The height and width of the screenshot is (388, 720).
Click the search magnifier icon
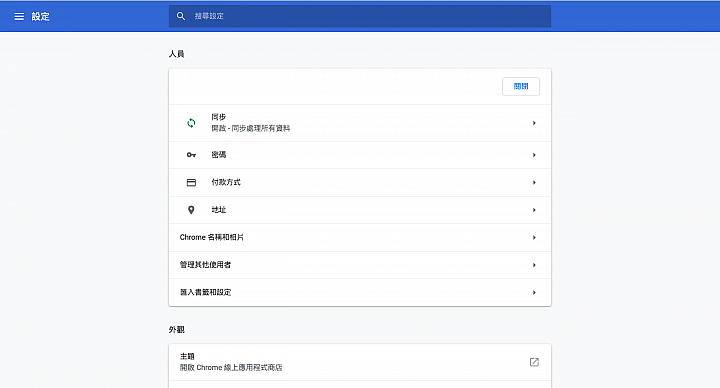[181, 16]
